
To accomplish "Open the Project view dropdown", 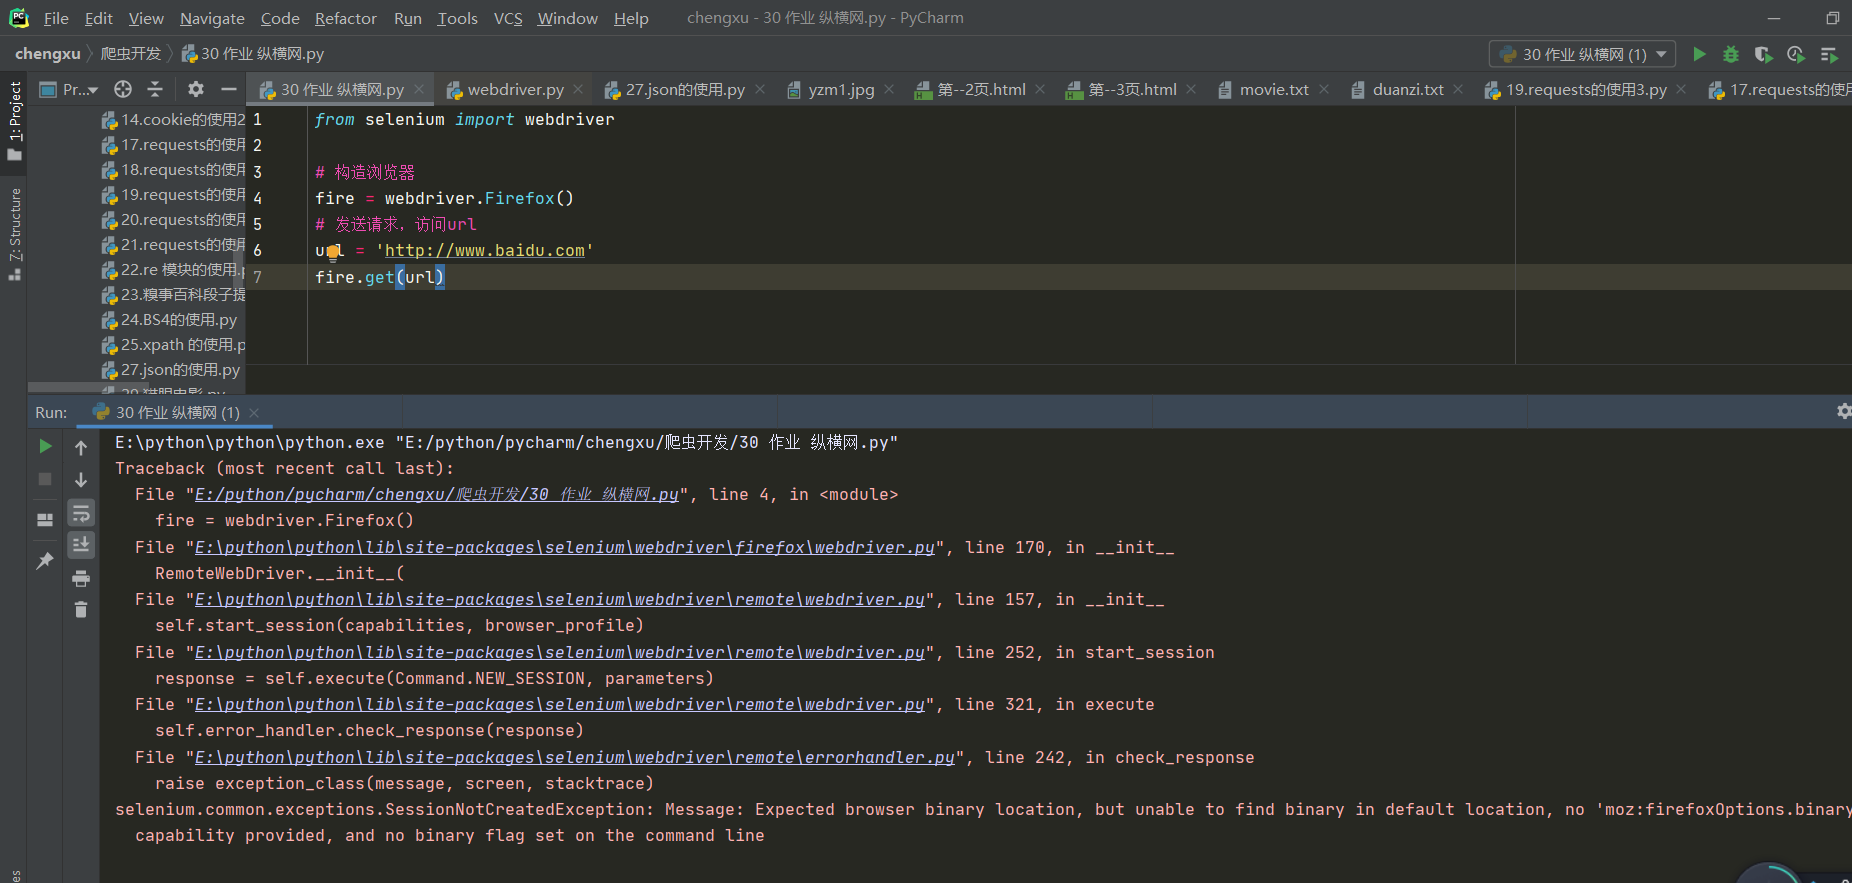I will (69, 89).
